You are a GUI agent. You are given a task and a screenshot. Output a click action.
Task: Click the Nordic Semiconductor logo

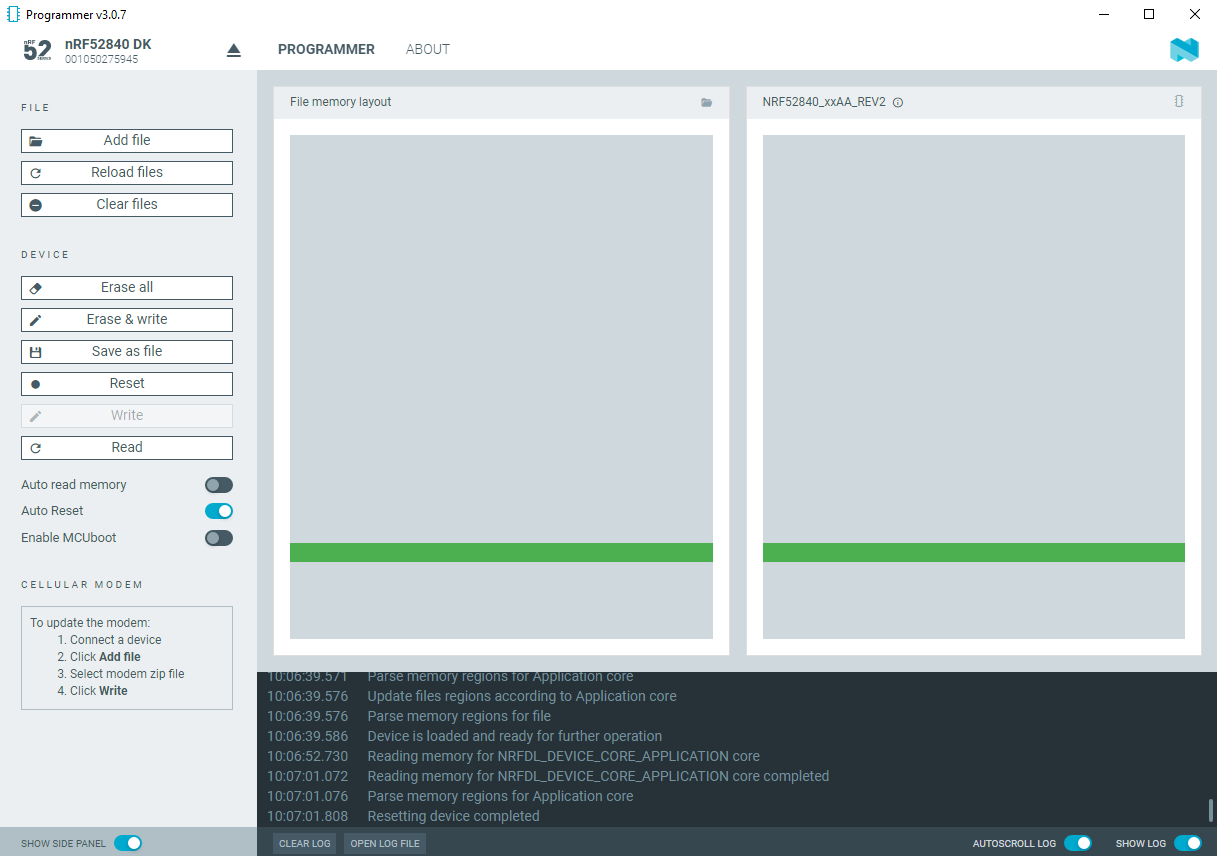click(x=1184, y=50)
